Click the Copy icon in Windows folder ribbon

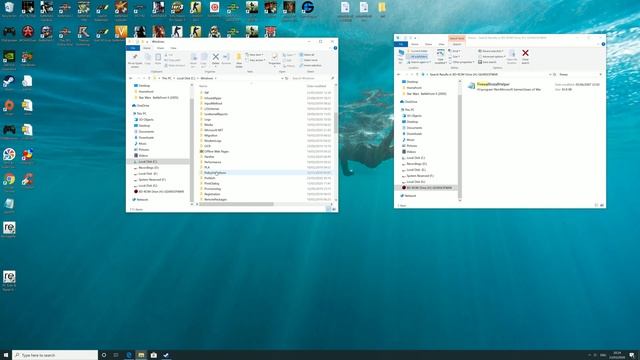click(x=148, y=60)
